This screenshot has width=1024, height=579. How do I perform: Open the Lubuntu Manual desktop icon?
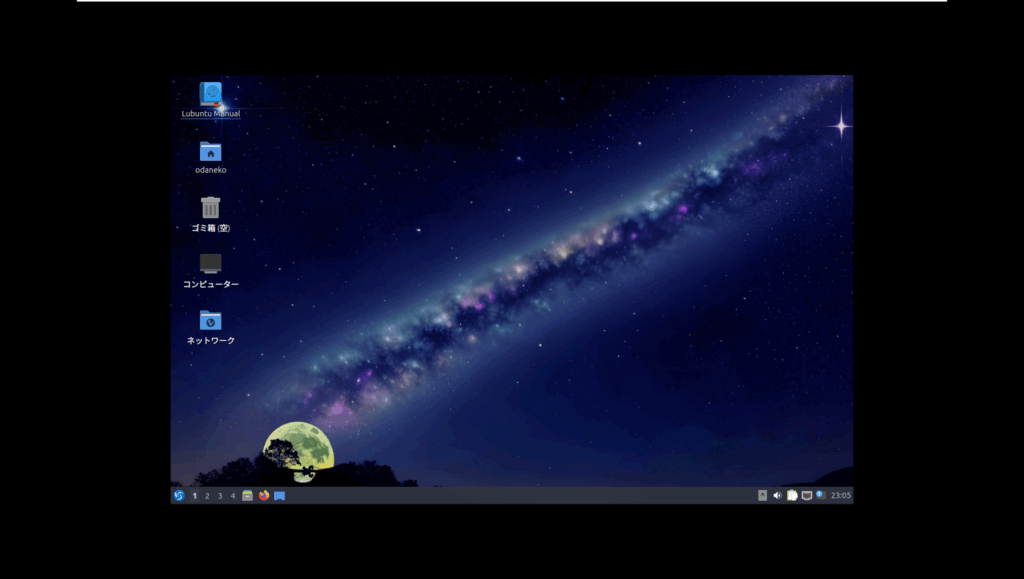tap(210, 94)
